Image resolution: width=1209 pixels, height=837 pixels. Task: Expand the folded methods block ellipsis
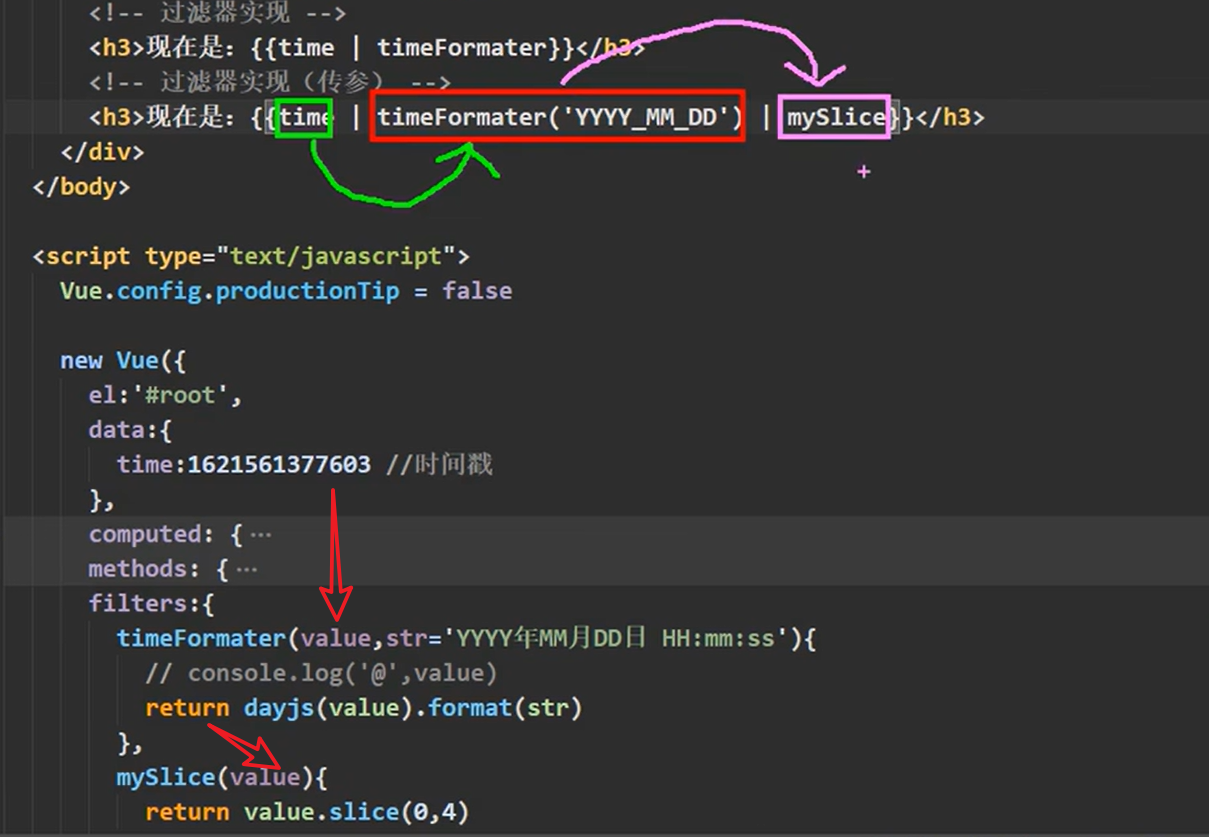coord(246,569)
